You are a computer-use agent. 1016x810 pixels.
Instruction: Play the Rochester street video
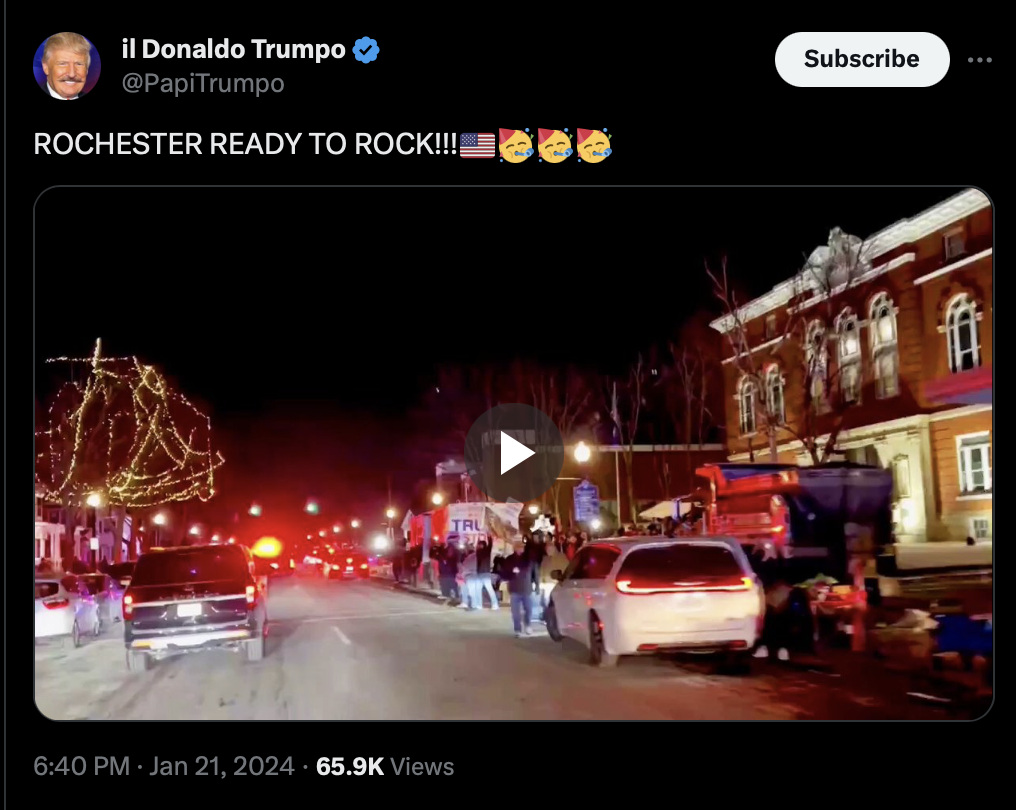[x=514, y=453]
